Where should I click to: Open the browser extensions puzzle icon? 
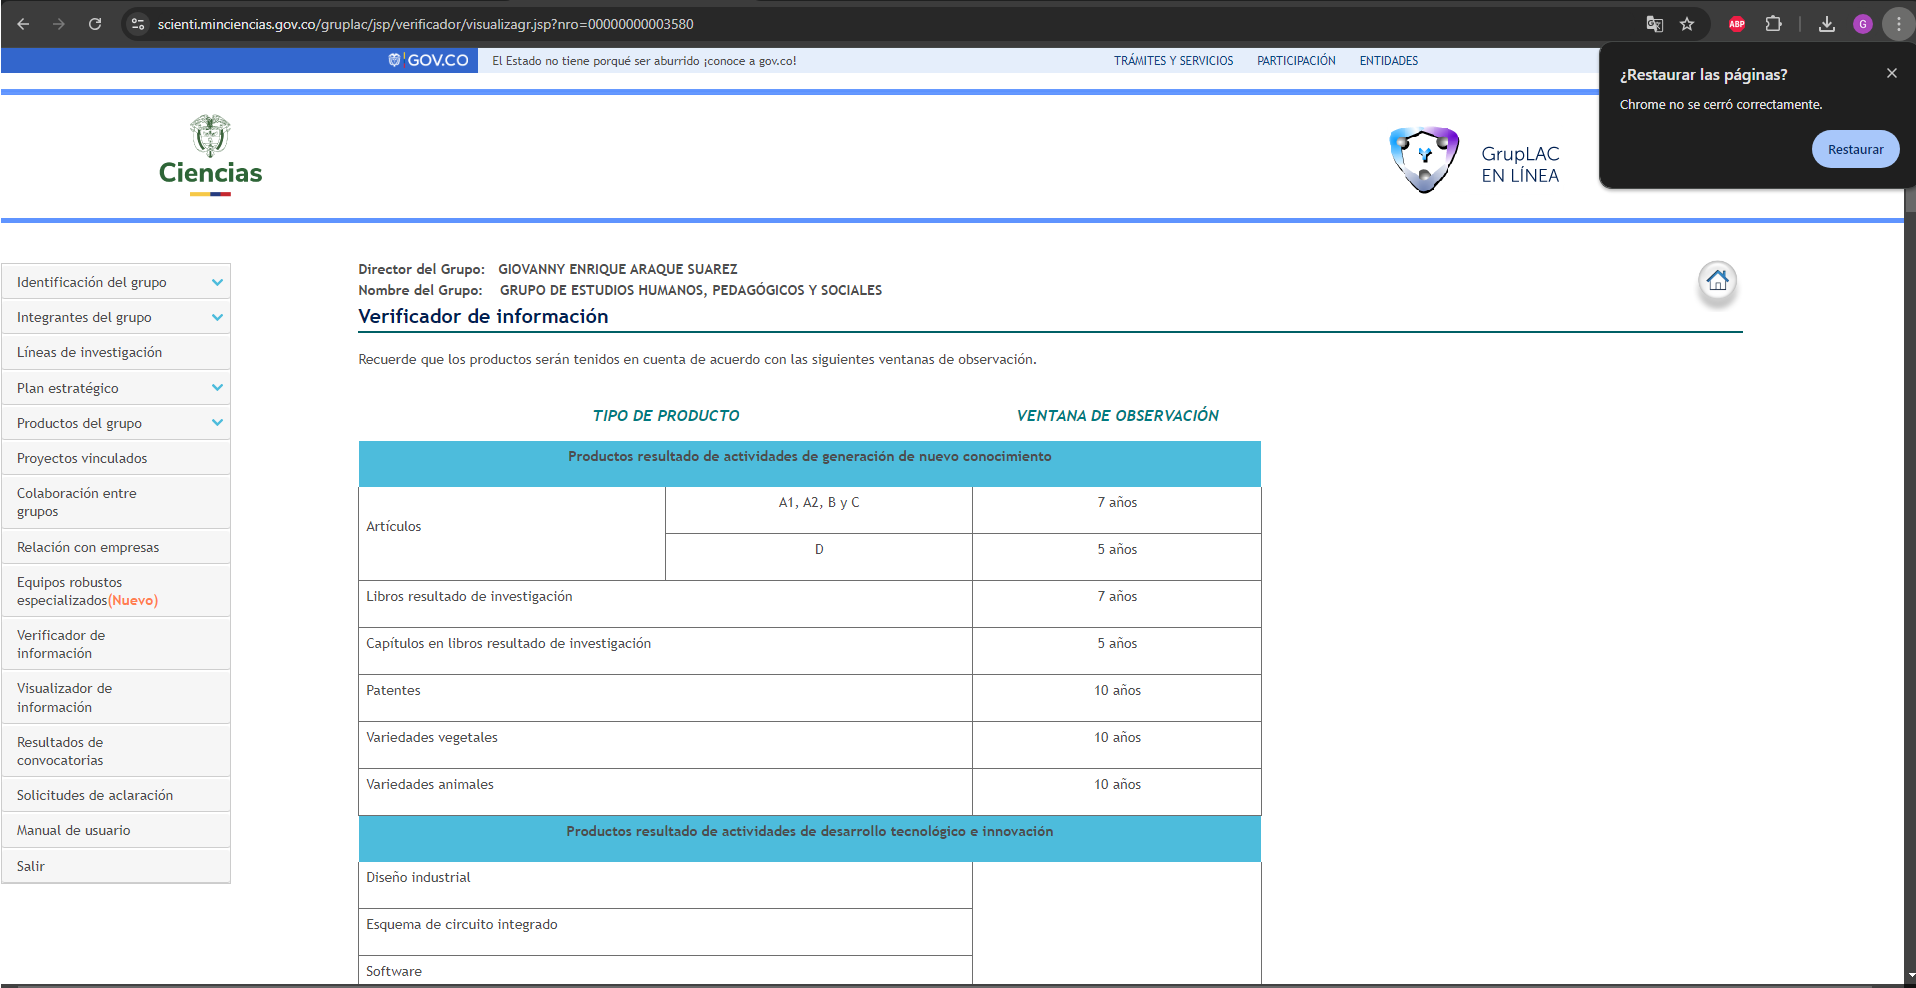click(x=1773, y=24)
